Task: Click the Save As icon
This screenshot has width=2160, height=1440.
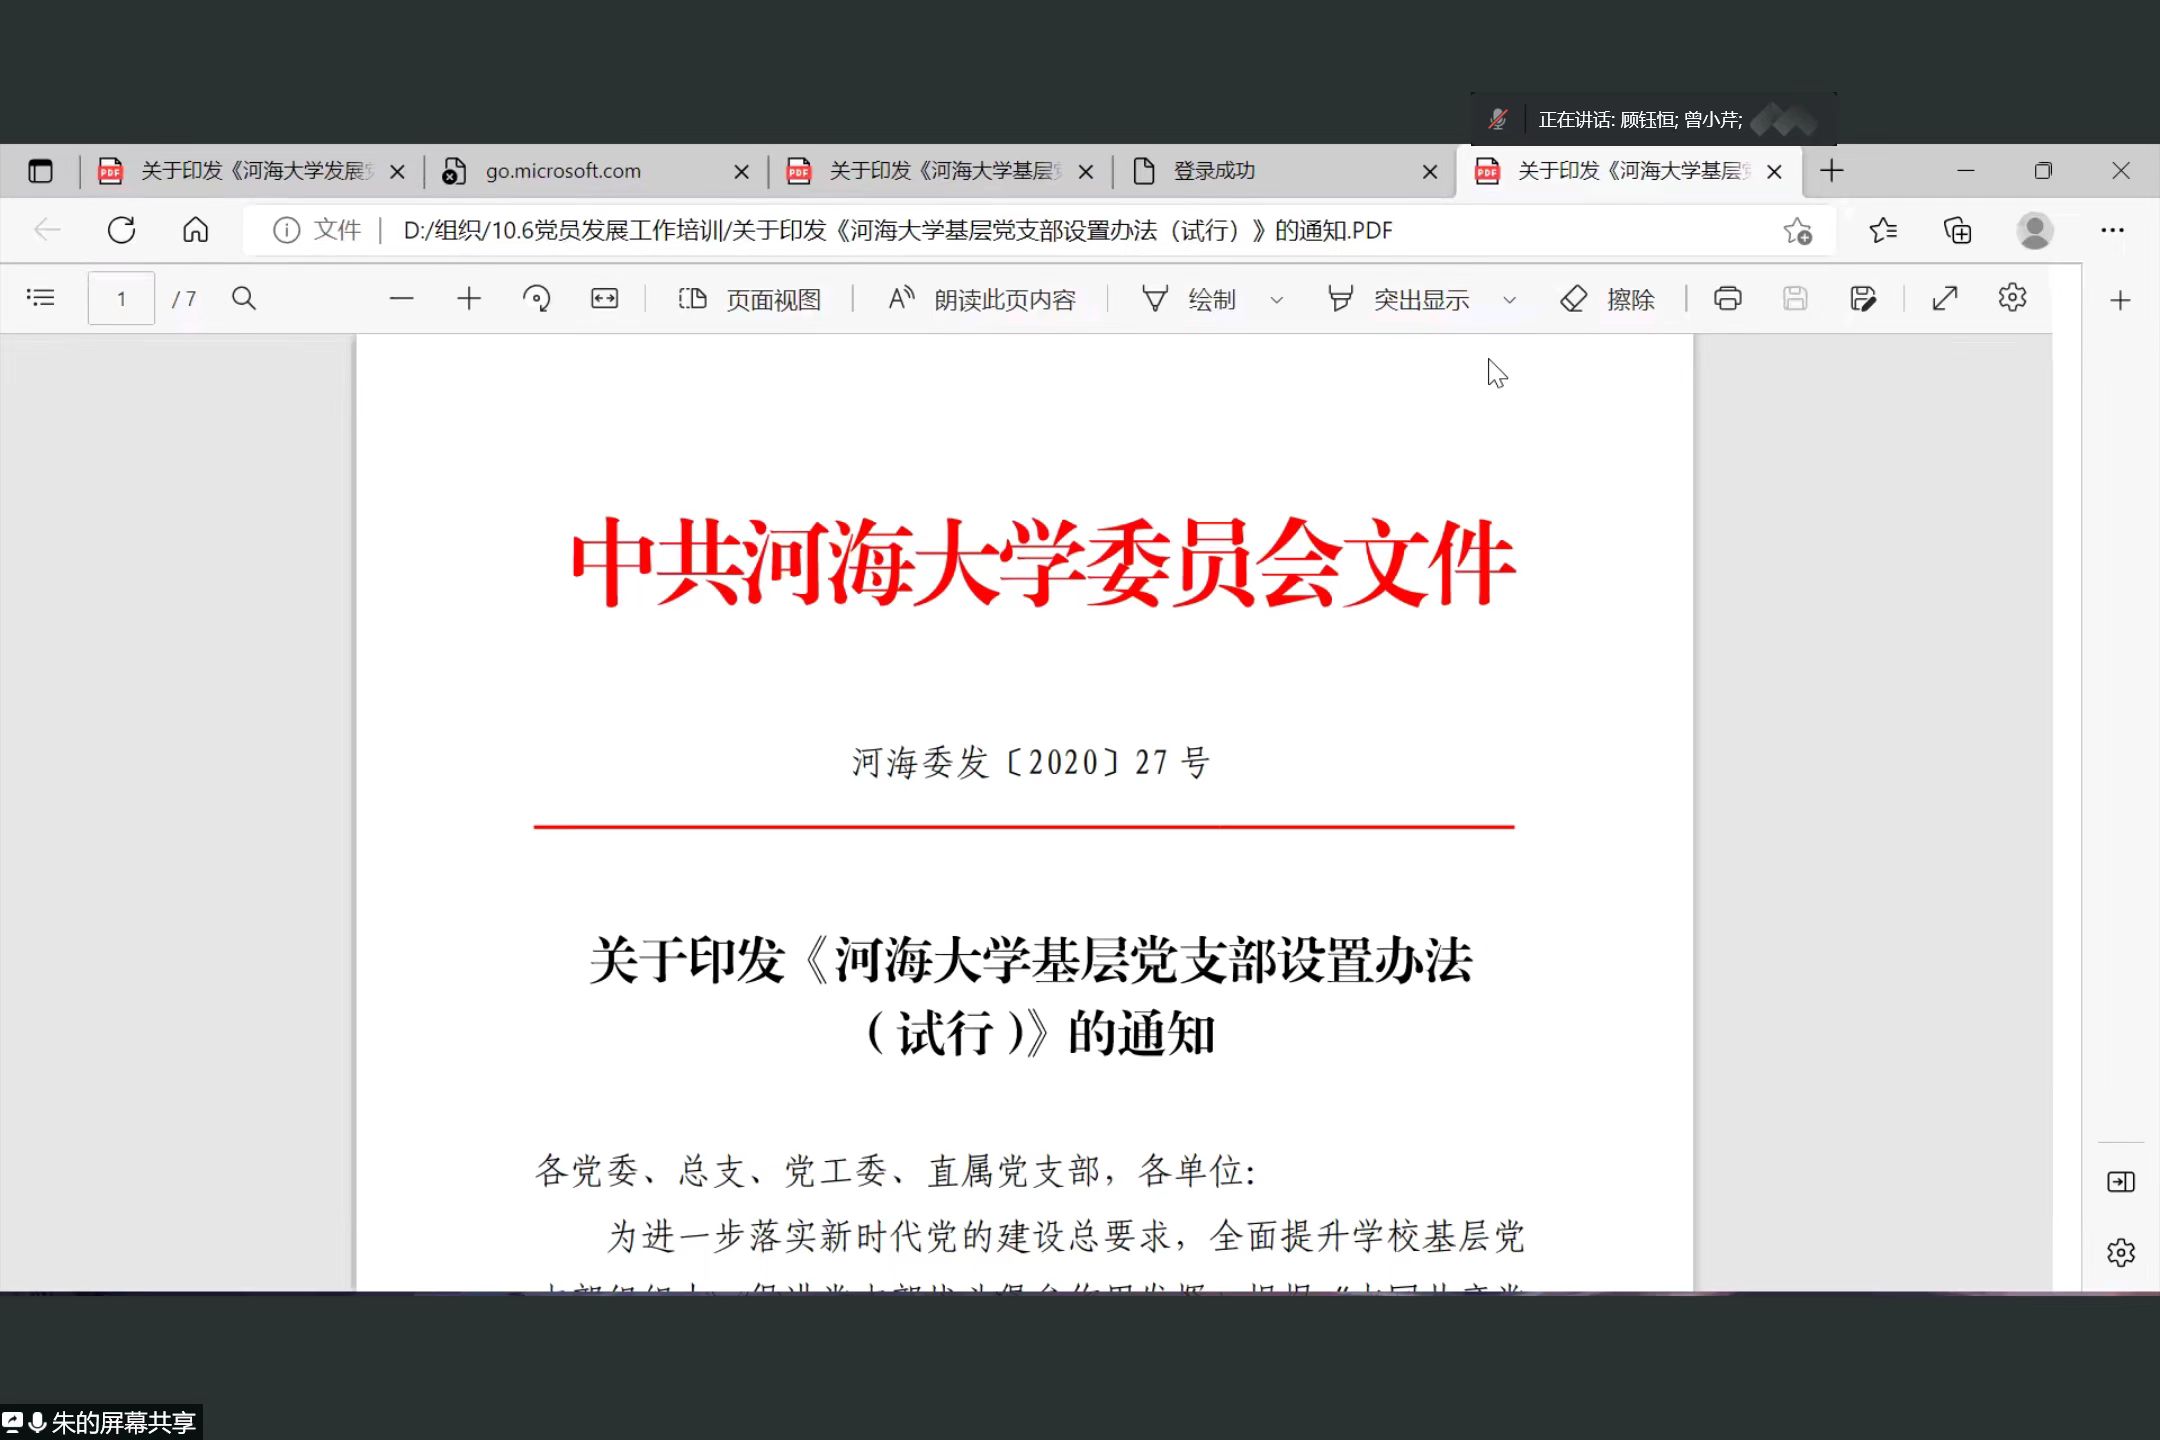Action: pos(1862,298)
